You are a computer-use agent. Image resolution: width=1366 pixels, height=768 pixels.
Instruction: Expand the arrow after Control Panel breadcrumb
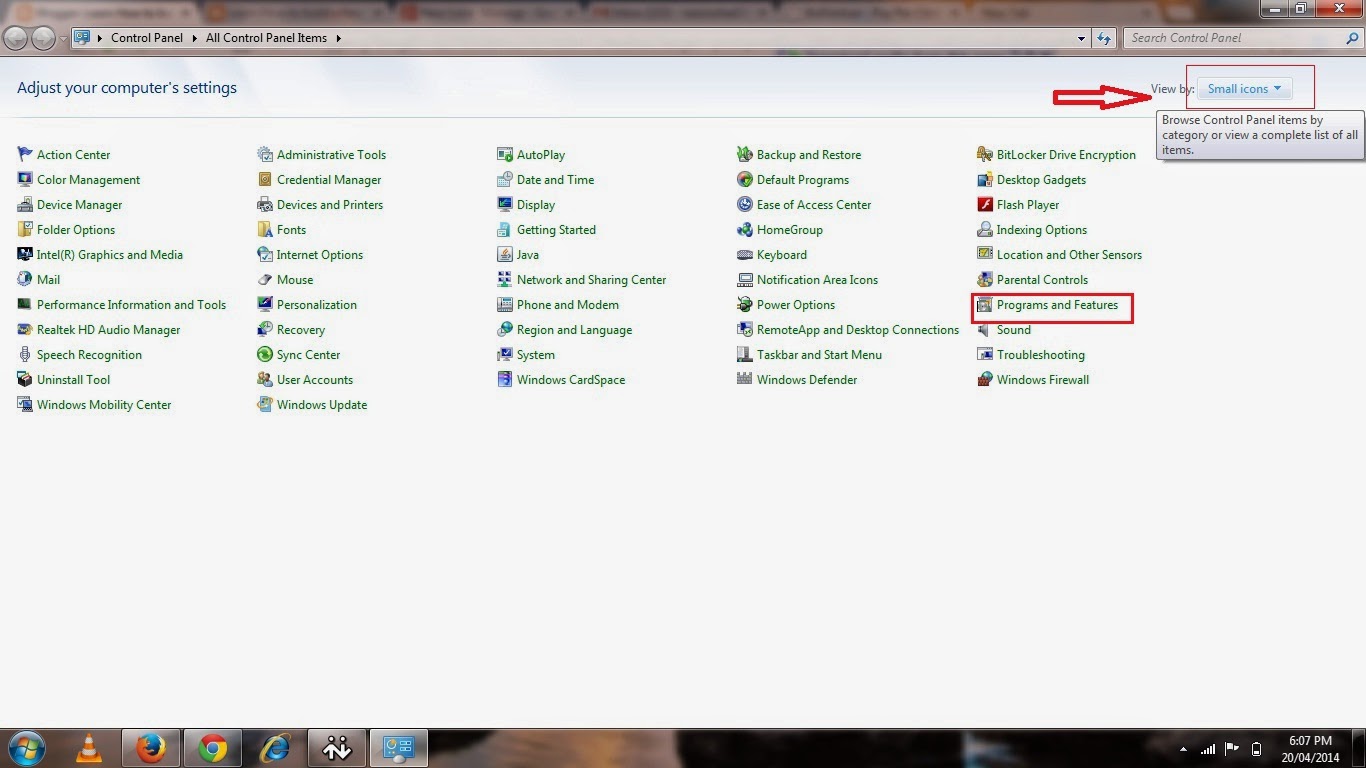pyautogui.click(x=195, y=38)
